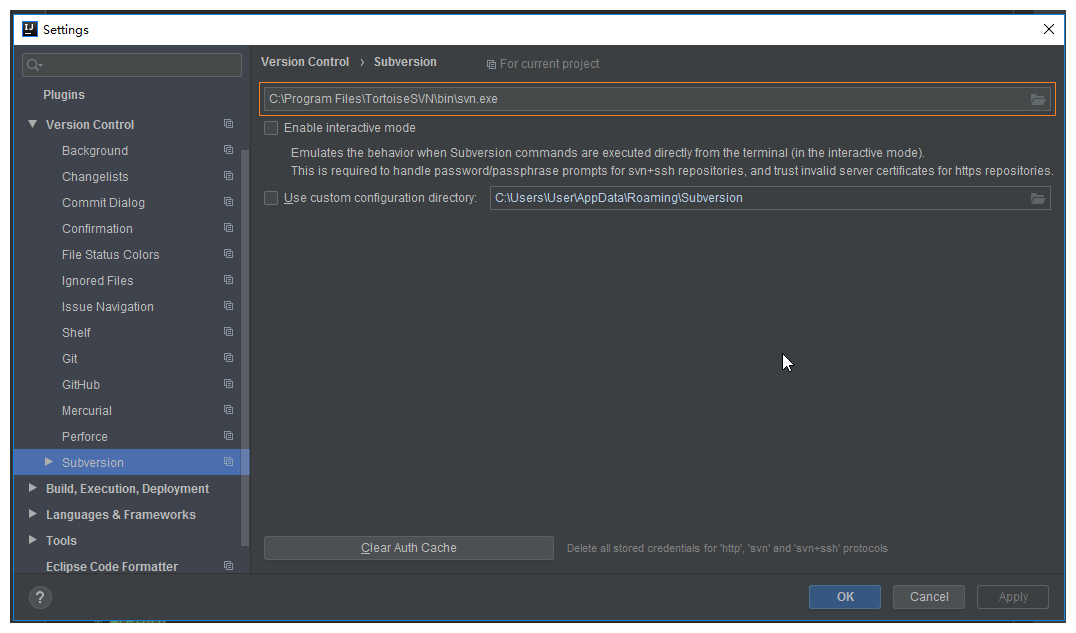Viewport: 1076px width, 633px height.
Task: Click the project-level icon beside Issue Navigation
Action: 229,306
